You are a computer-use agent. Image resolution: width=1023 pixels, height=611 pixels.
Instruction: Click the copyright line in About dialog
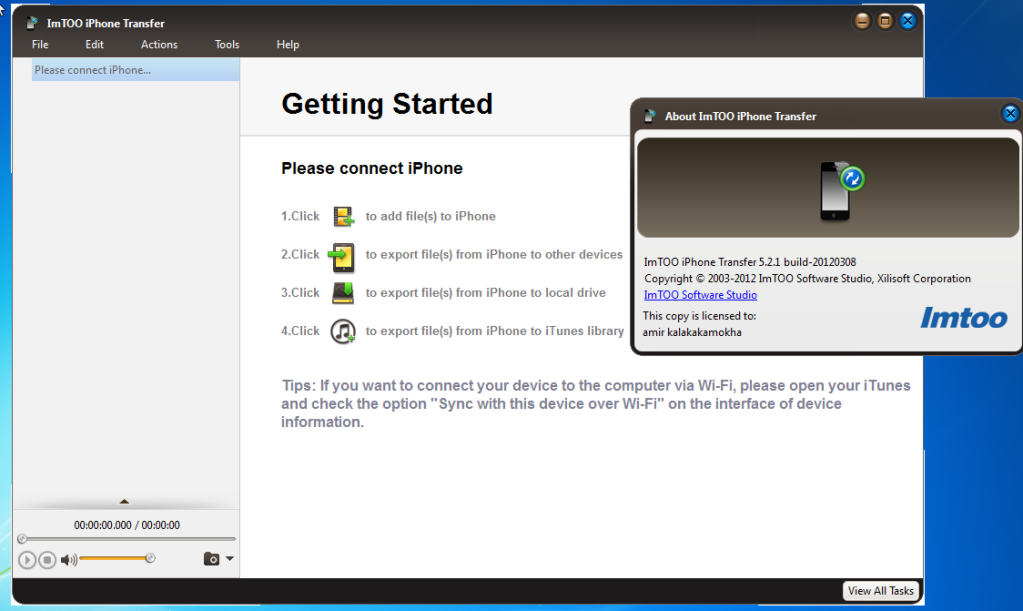pyautogui.click(x=808, y=278)
